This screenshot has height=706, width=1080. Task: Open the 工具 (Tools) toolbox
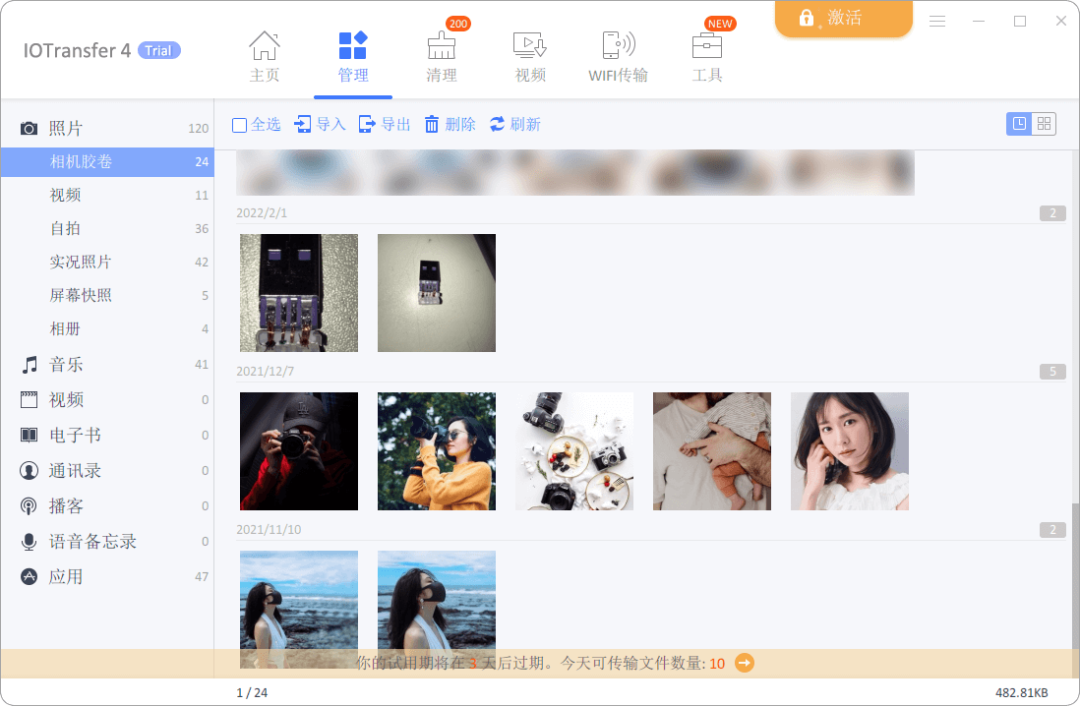click(707, 55)
